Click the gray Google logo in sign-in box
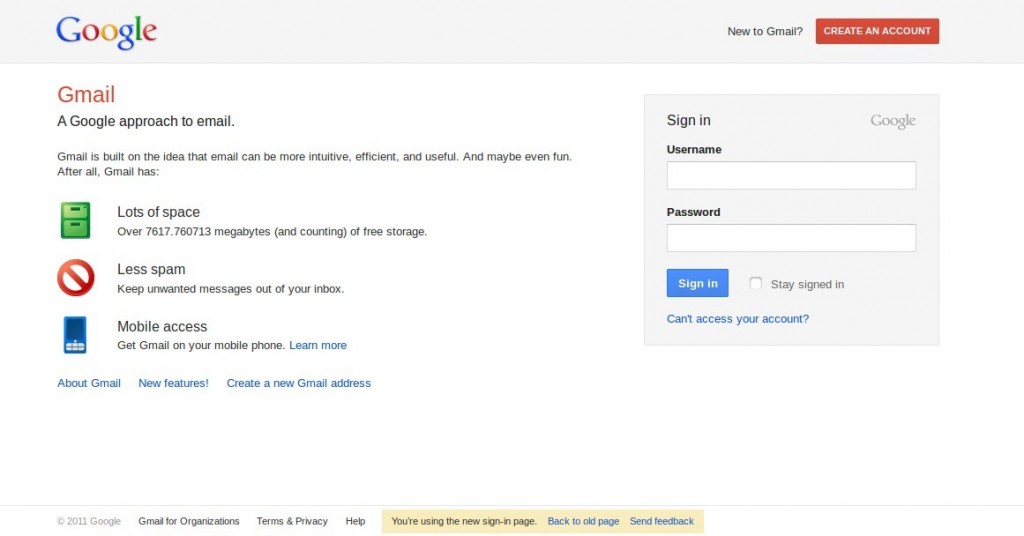This screenshot has width=1024, height=536. pos(893,121)
